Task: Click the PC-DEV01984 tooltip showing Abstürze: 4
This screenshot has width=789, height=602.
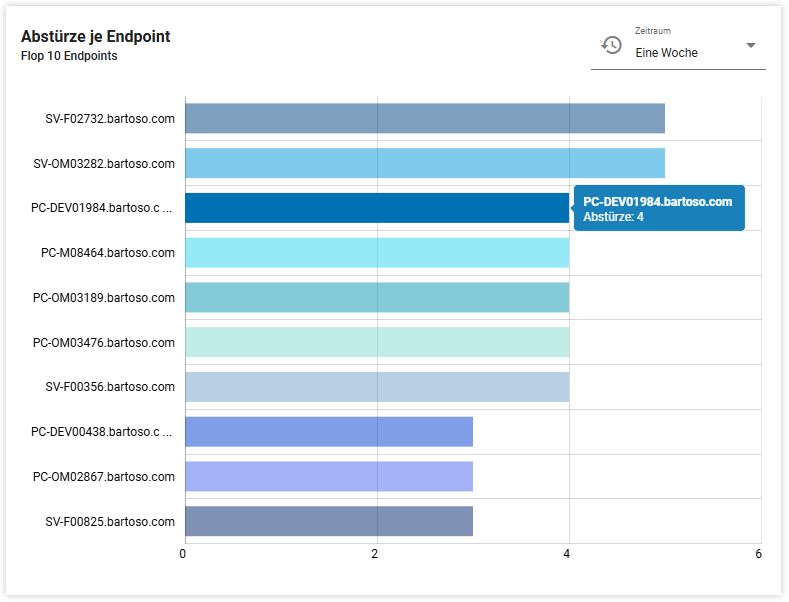Action: (x=659, y=208)
